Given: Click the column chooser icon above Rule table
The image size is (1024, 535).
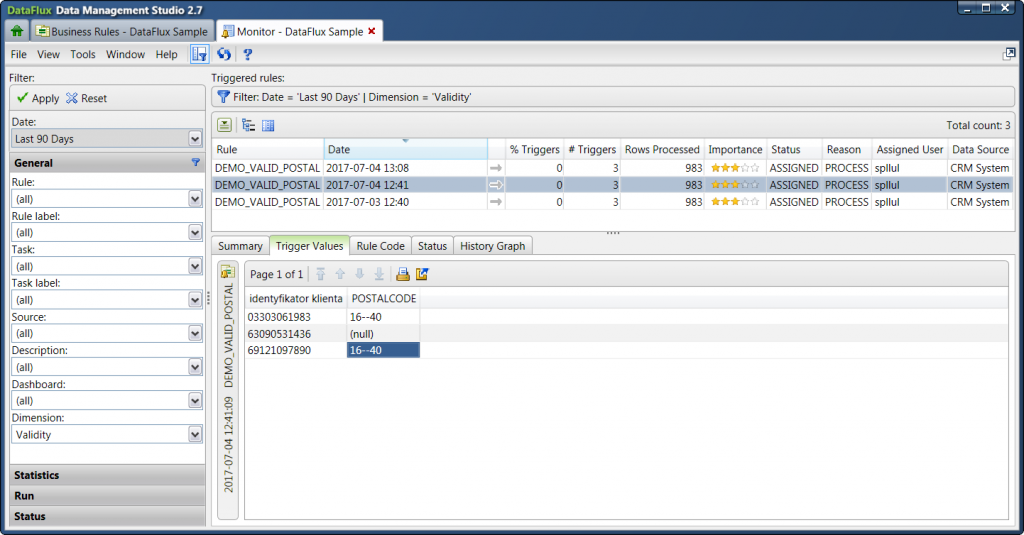Looking at the screenshot, I should pyautogui.click(x=268, y=125).
